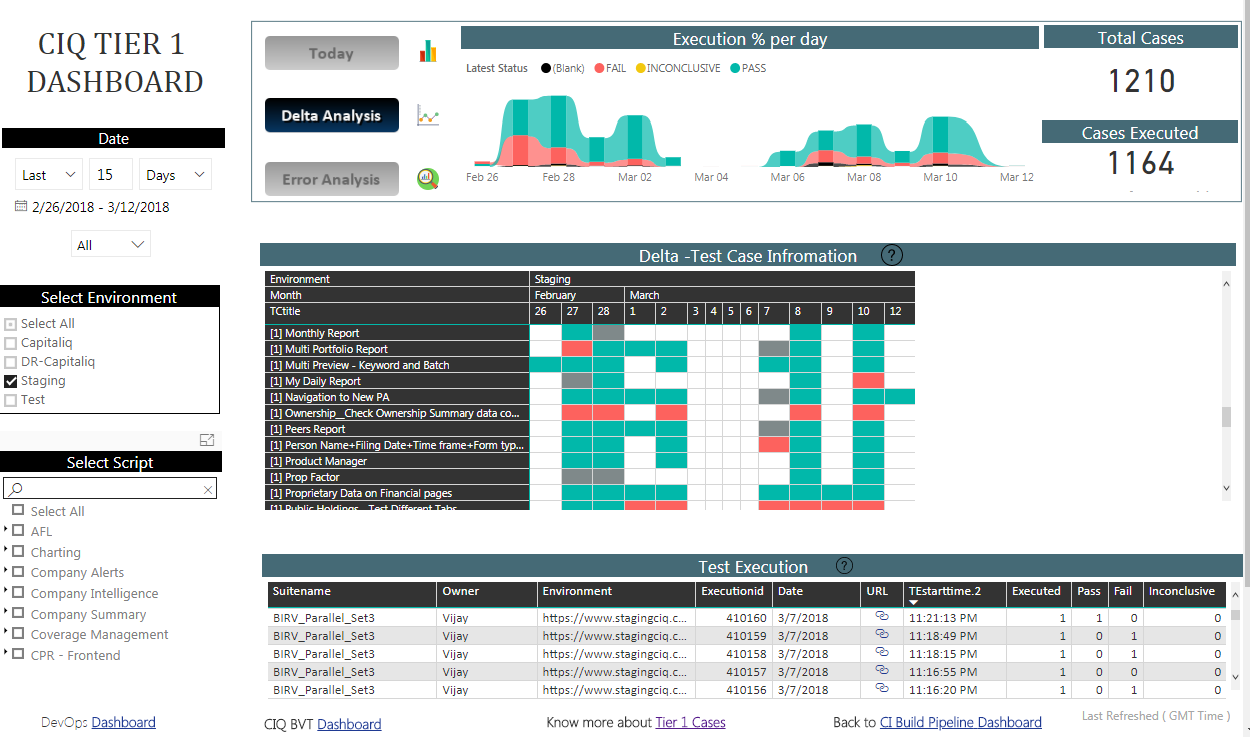Uncheck the Staging environment
1250x737 pixels.
pos(11,381)
